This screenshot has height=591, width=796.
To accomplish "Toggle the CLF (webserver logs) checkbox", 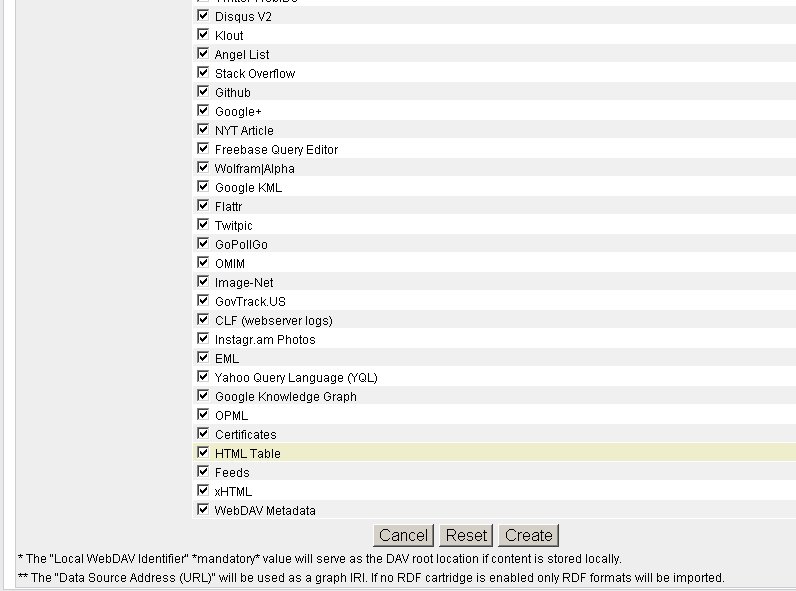I will pos(203,320).
